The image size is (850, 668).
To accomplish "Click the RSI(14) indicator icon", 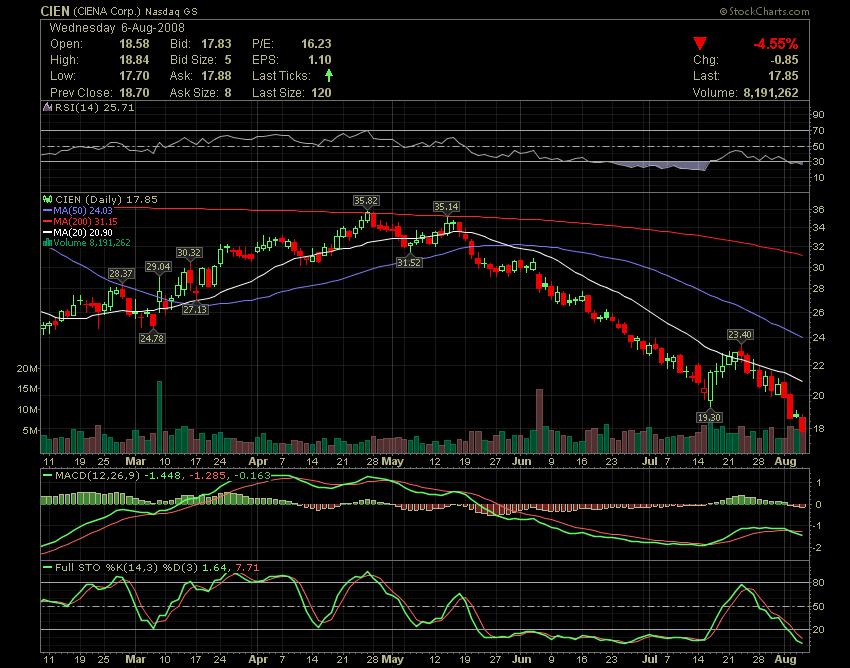I will 47,107.
